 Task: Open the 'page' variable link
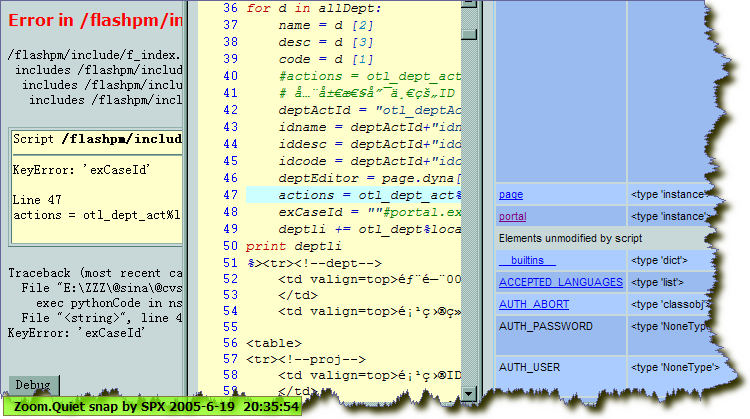[x=510, y=194]
